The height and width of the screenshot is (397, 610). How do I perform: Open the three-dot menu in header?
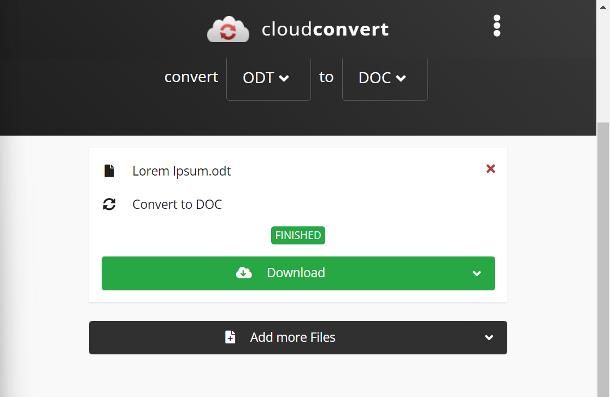[x=497, y=26]
